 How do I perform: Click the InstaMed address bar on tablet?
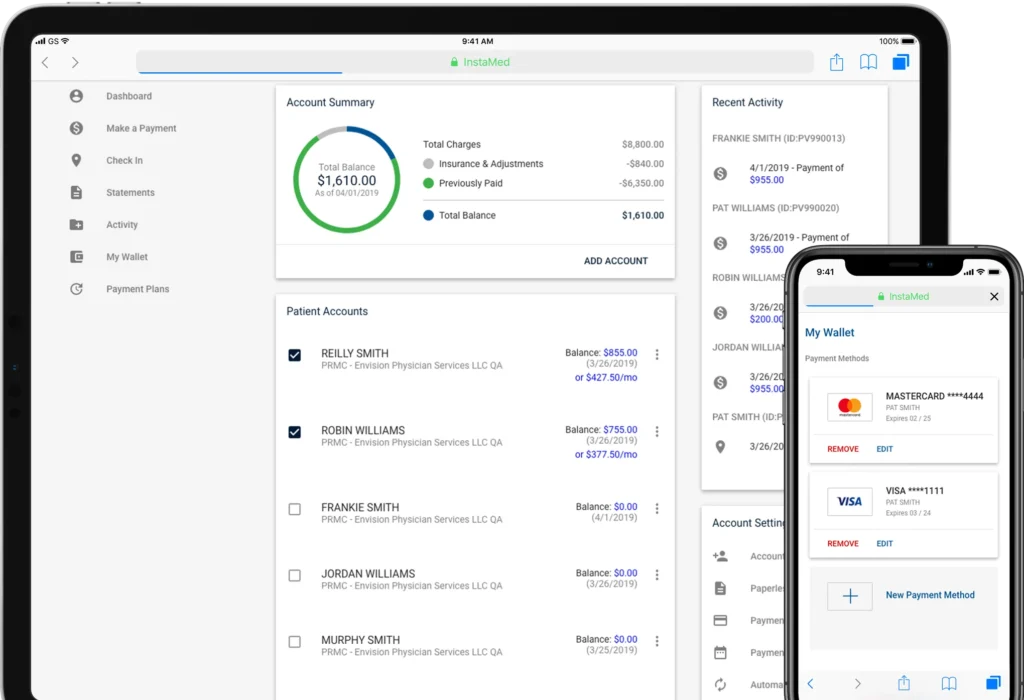(x=475, y=62)
